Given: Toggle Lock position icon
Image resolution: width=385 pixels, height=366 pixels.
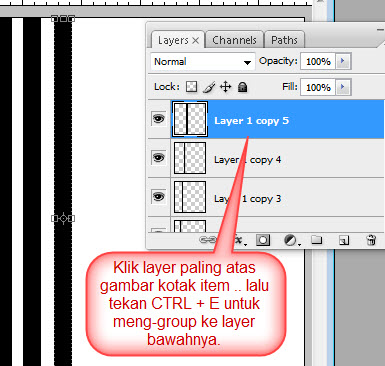Looking at the screenshot, I should pyautogui.click(x=226, y=87).
